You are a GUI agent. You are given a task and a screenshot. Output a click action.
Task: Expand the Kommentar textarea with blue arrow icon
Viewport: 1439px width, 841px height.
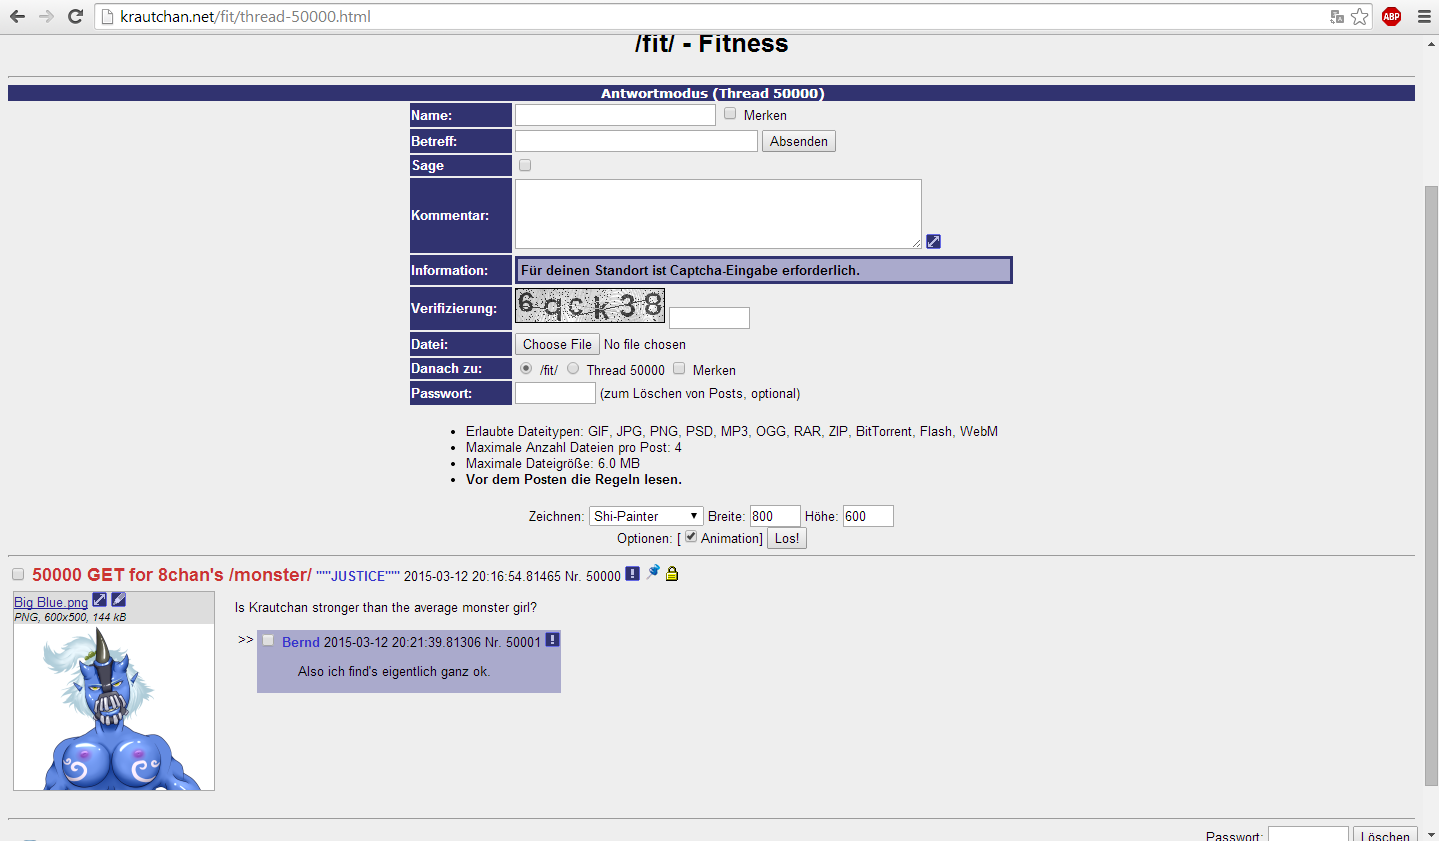click(x=933, y=241)
